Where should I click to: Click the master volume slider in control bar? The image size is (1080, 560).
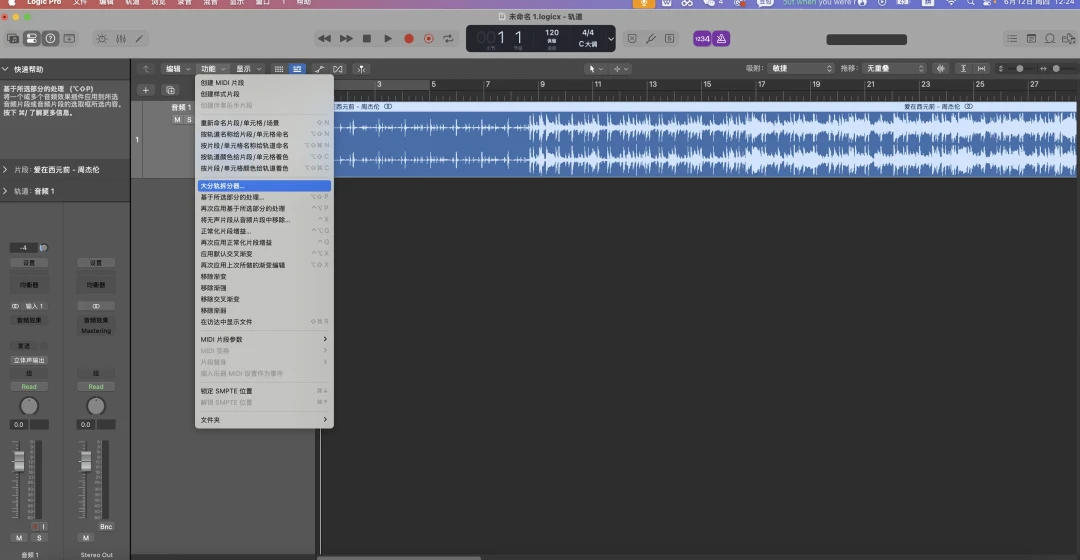coord(866,39)
